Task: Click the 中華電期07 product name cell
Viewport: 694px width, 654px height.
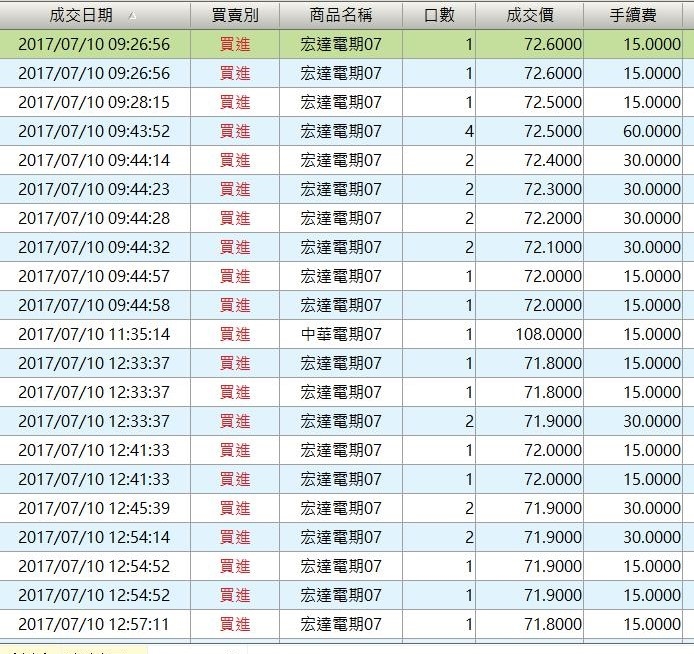Action: pyautogui.click(x=341, y=334)
